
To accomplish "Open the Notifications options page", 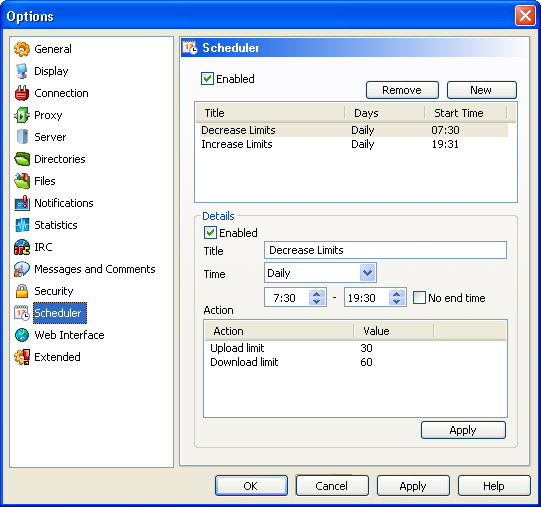I will tap(64, 203).
